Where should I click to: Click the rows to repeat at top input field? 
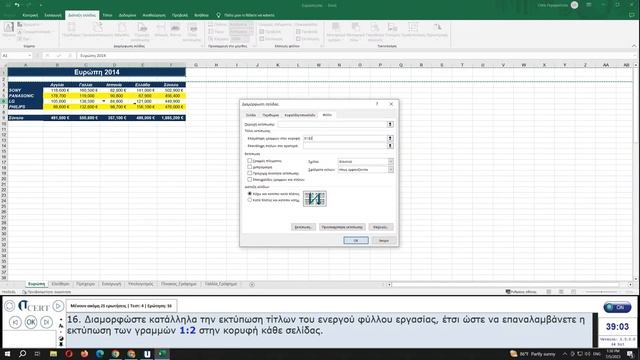pyautogui.click(x=345, y=138)
